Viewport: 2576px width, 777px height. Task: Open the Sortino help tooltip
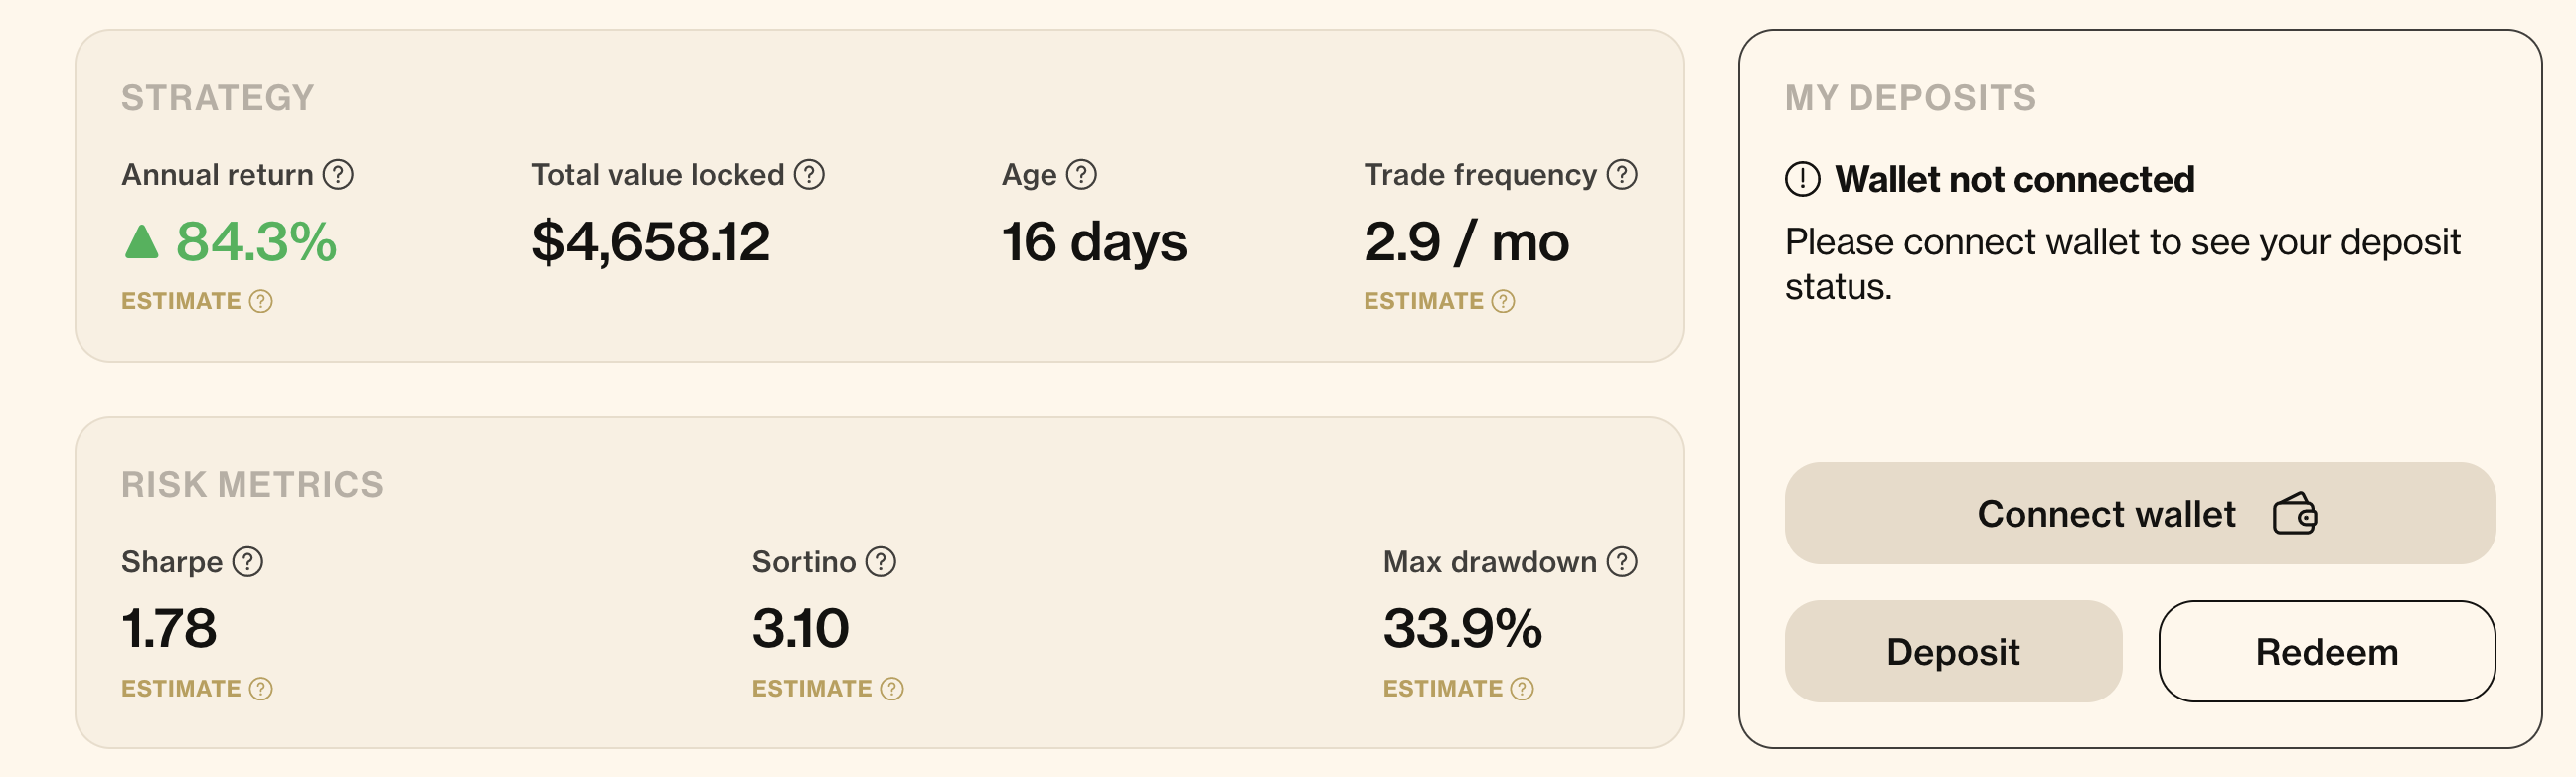click(880, 562)
